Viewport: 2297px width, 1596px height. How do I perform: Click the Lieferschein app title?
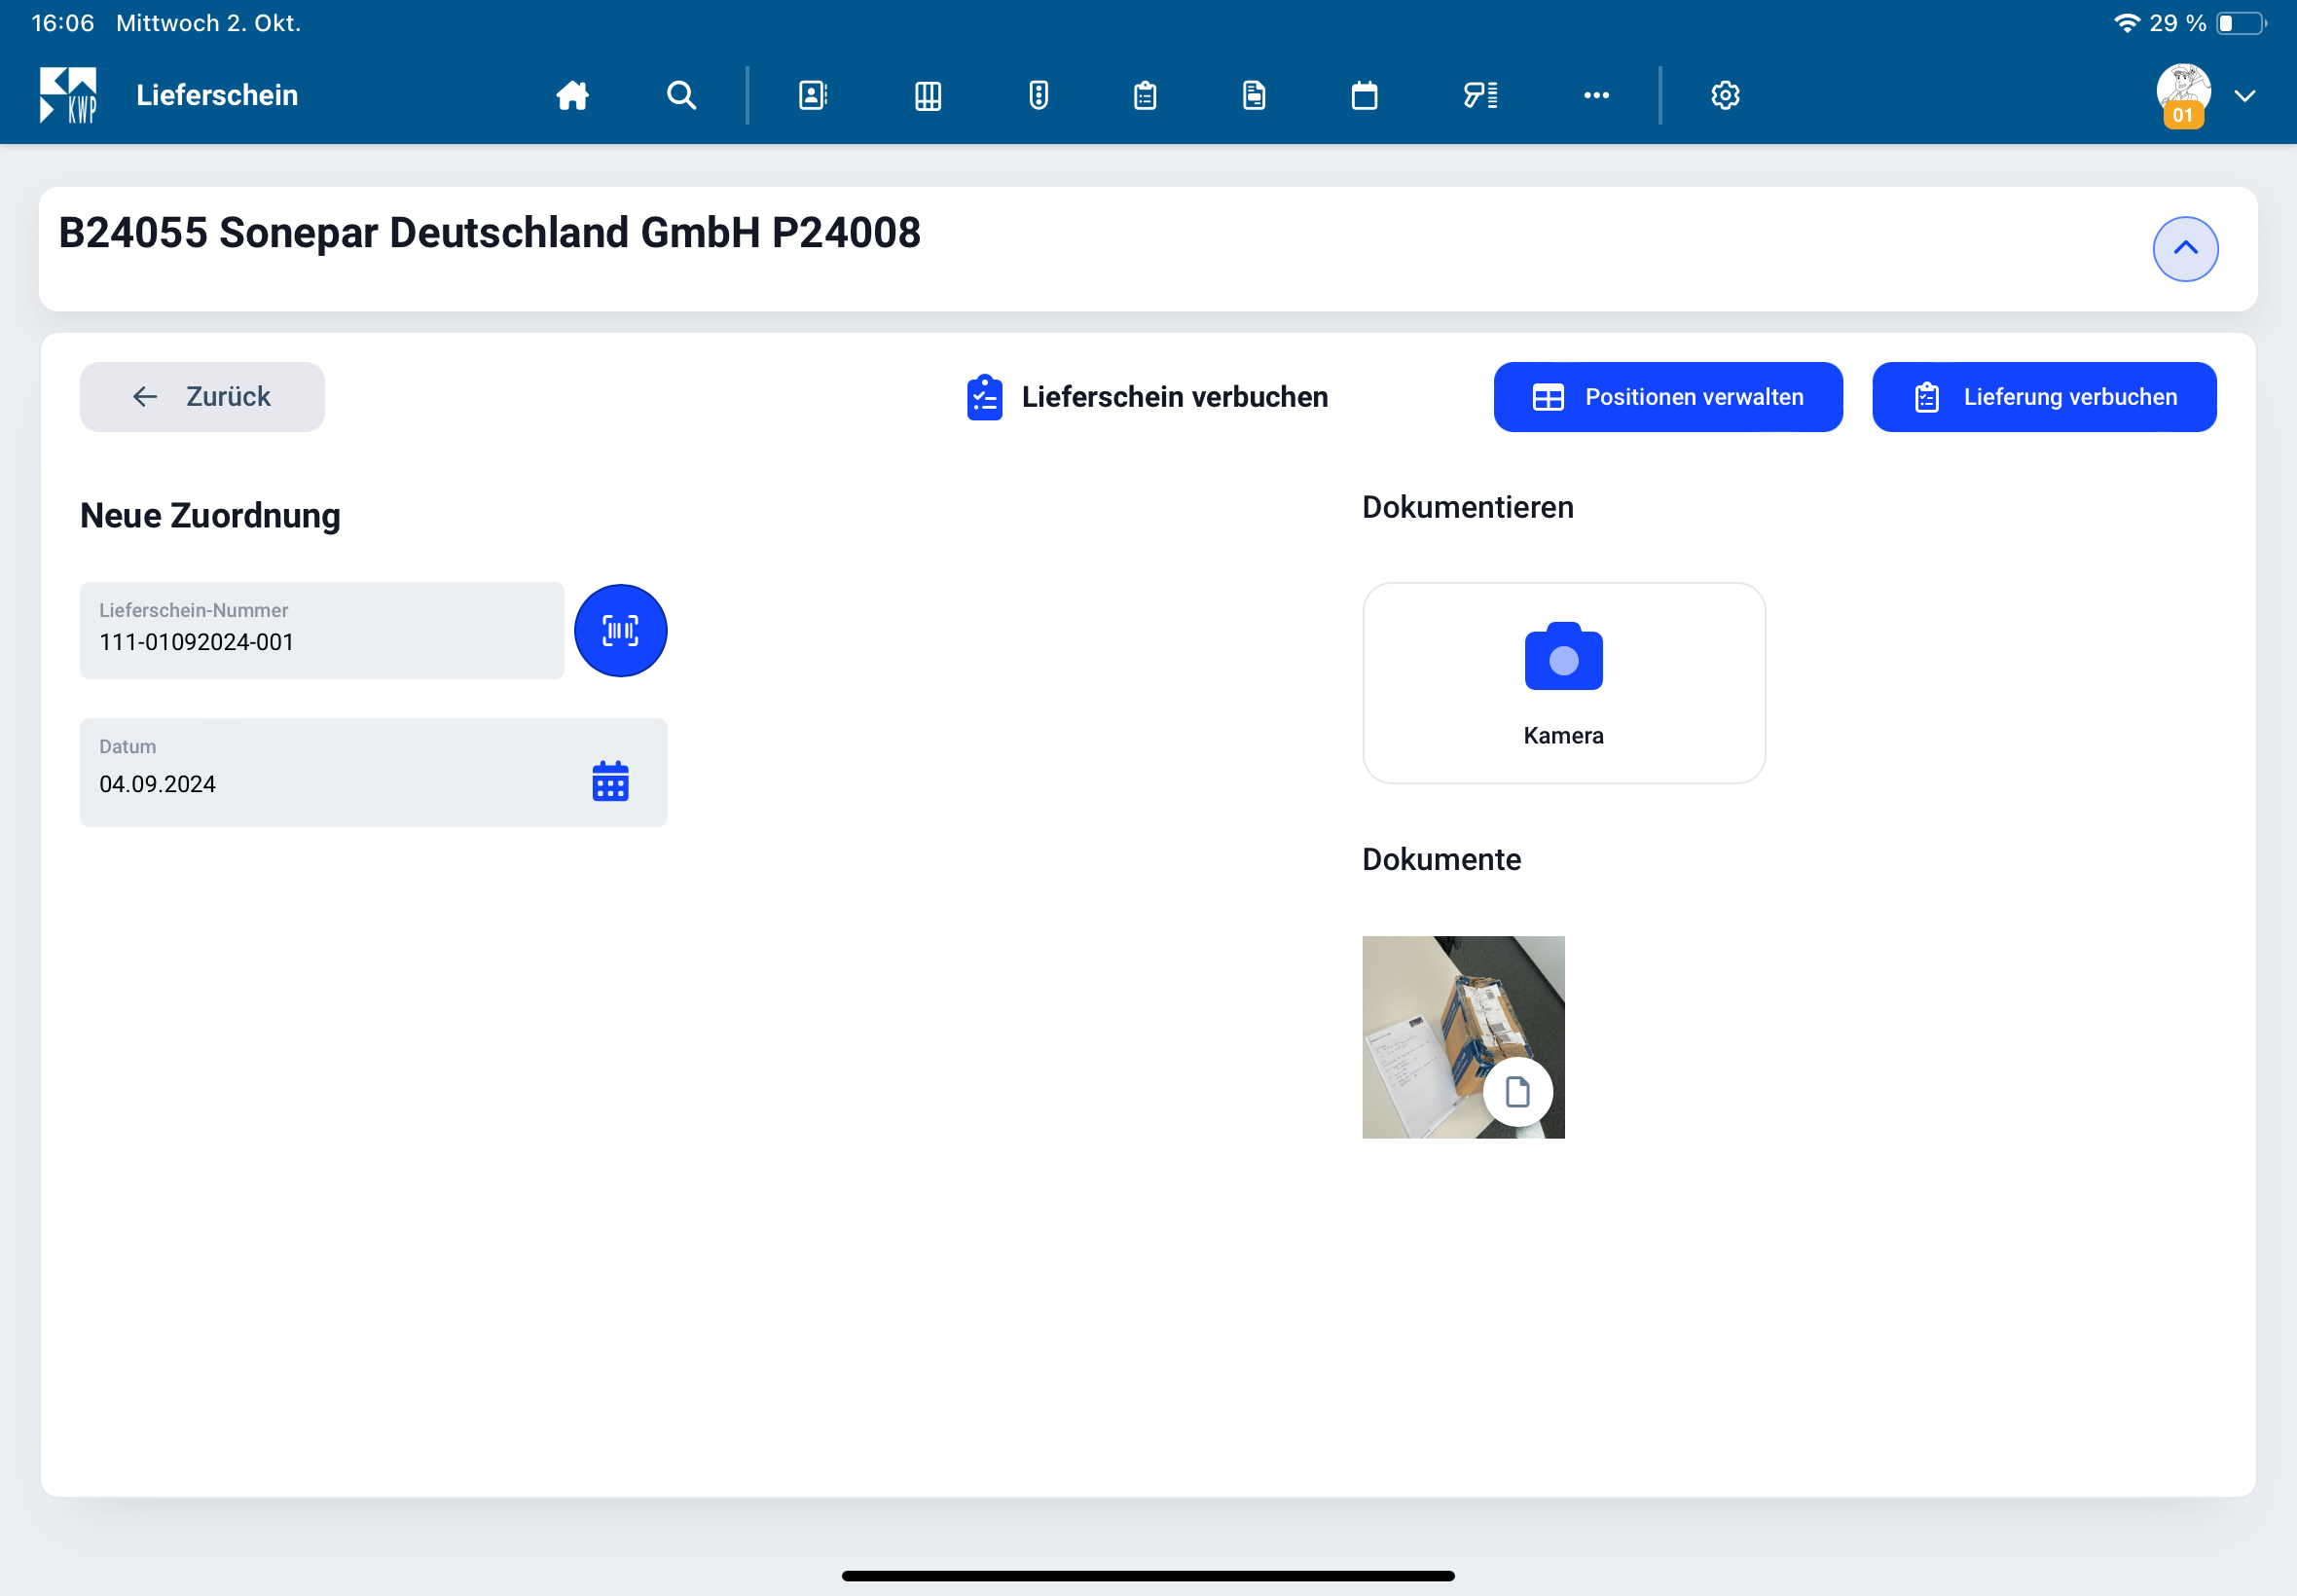tap(217, 95)
